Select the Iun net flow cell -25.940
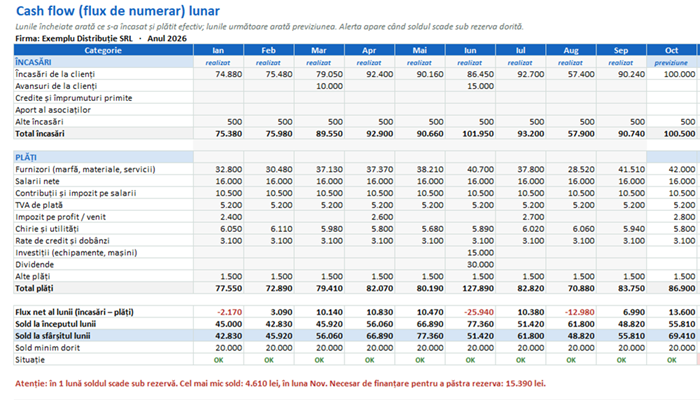This screenshot has width=700, height=400. [471, 312]
